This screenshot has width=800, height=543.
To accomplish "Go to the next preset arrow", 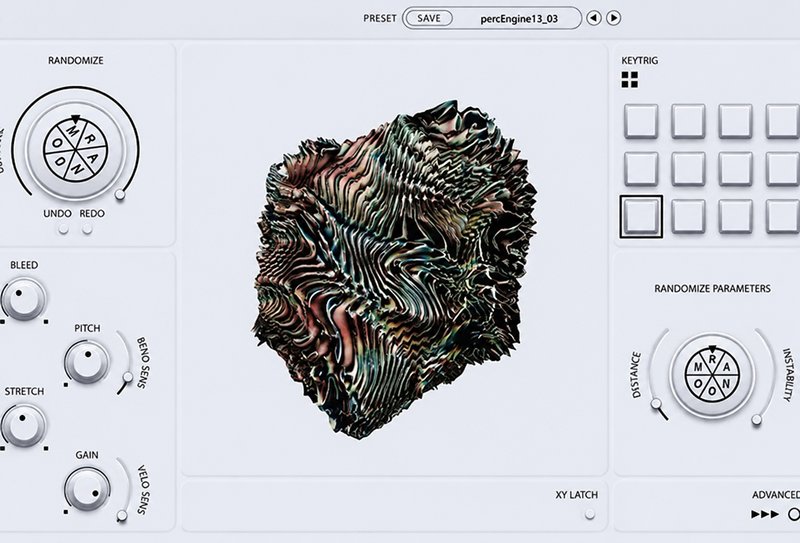I will pyautogui.click(x=613, y=18).
